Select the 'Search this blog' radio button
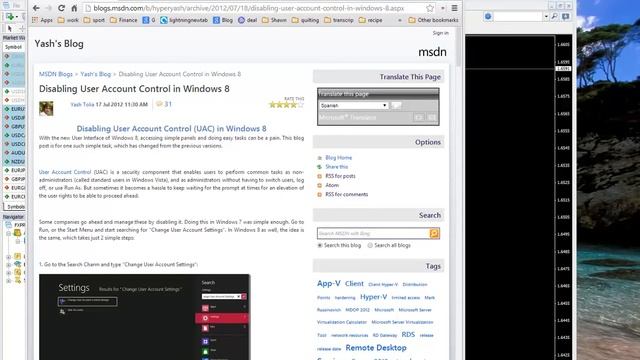The width and height of the screenshot is (640, 360). [320, 245]
